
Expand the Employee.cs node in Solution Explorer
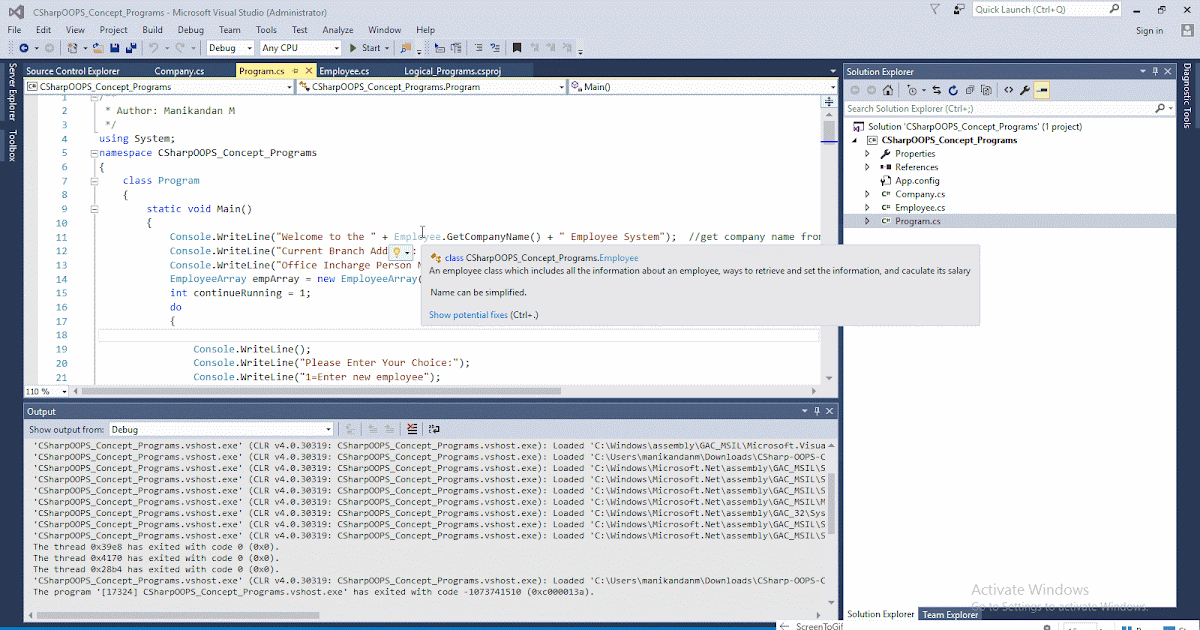[867, 208]
